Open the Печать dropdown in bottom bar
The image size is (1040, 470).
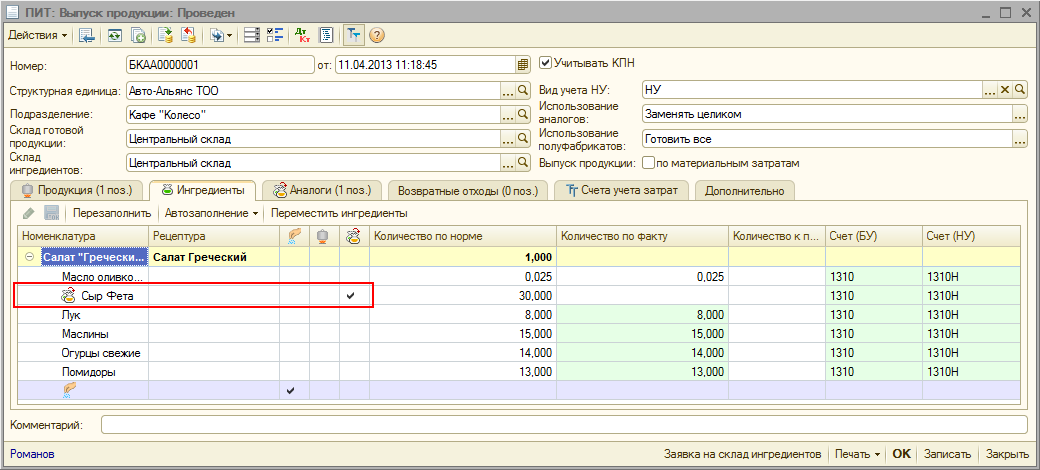tap(857, 454)
